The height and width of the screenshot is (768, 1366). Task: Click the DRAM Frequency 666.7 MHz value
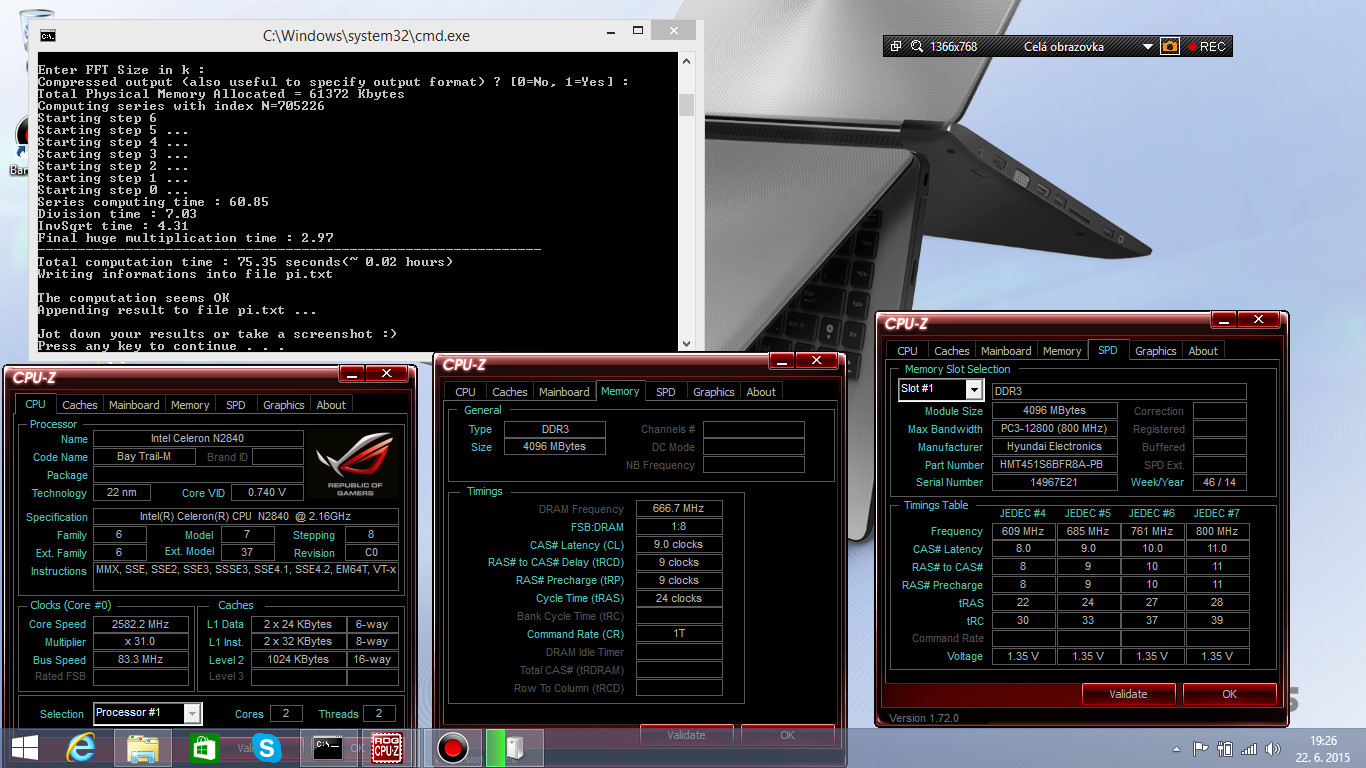(679, 509)
